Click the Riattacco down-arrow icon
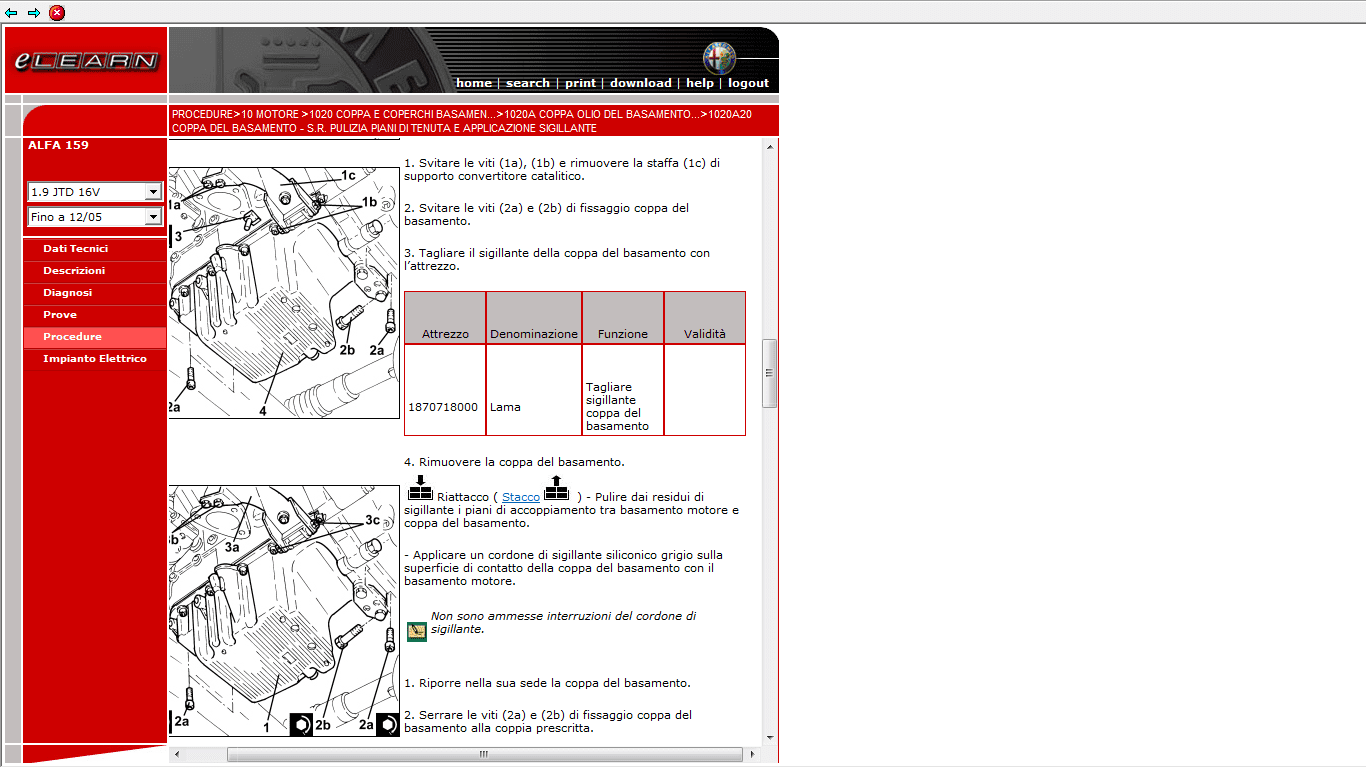 click(420, 488)
